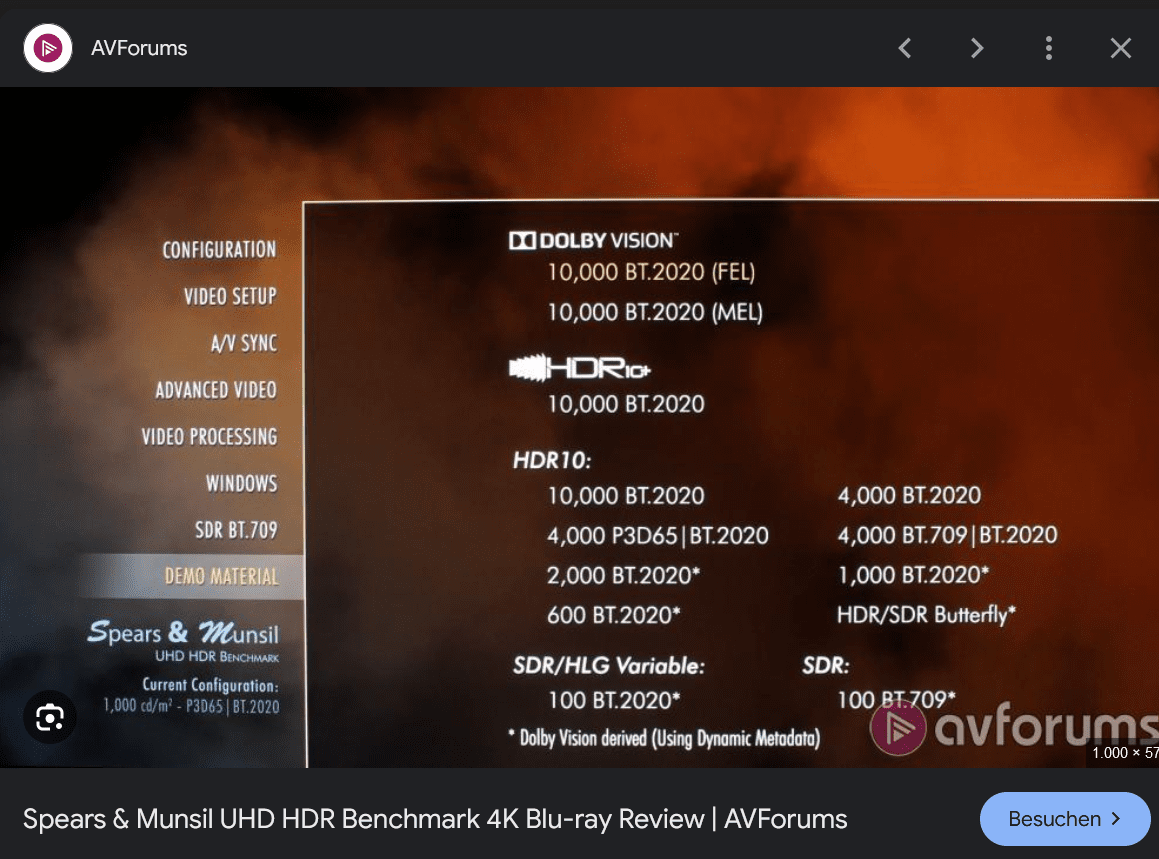Click the Spears & Munsil logo

point(183,633)
